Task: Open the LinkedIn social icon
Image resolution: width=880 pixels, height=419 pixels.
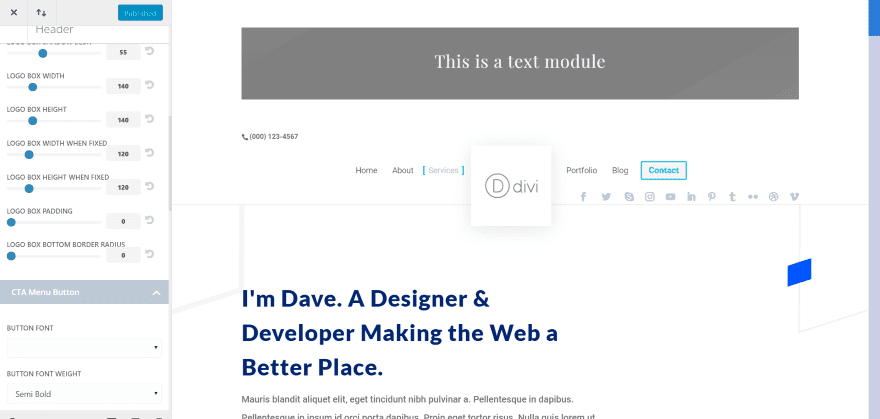Action: pyautogui.click(x=691, y=197)
